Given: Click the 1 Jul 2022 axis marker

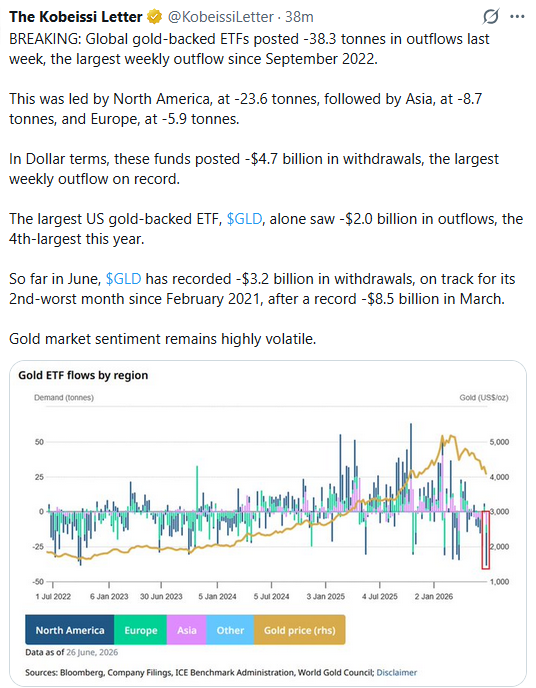Looking at the screenshot, I should (x=53, y=596).
